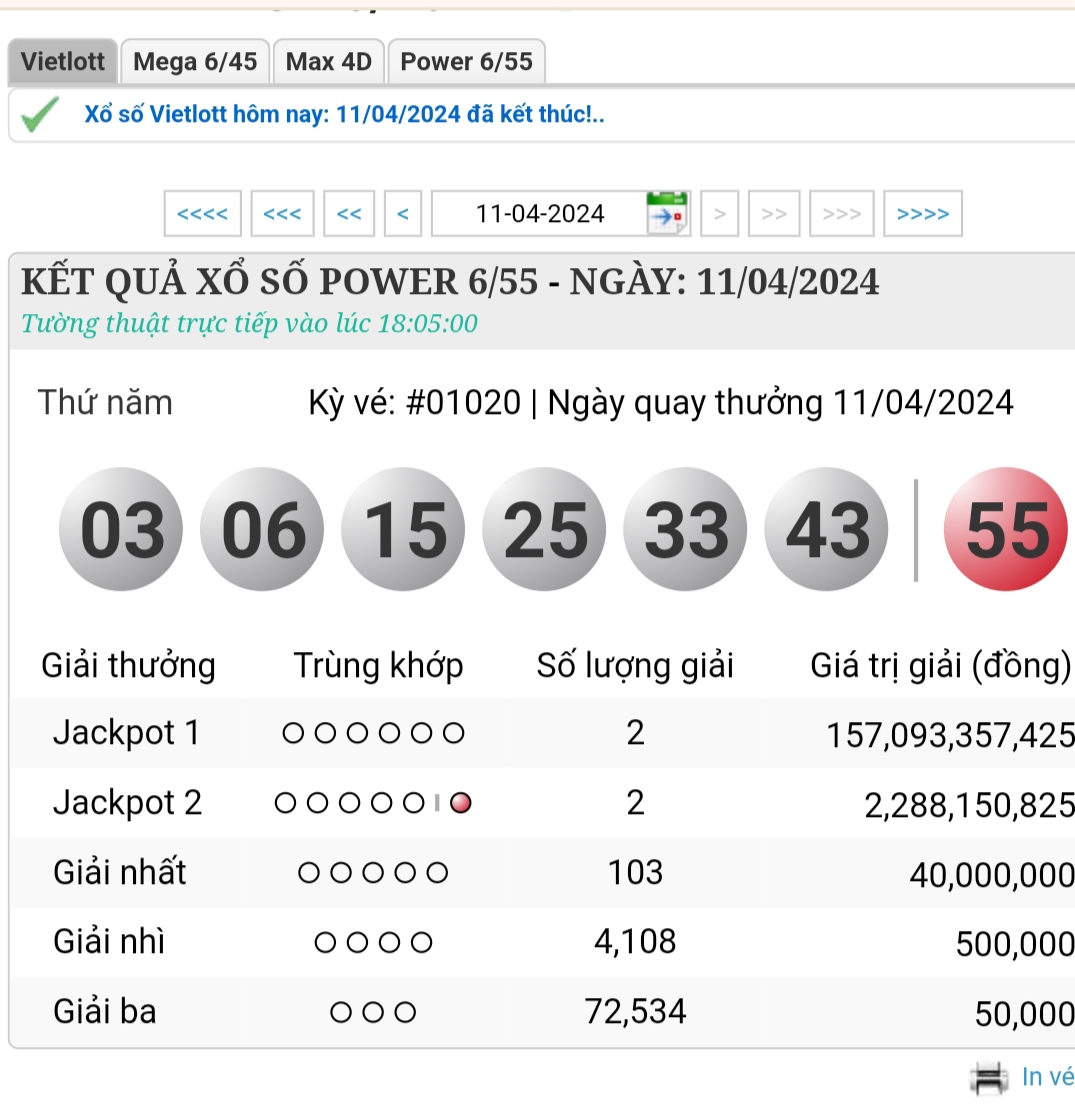Click the Kỳ vé #01020 text
The height and width of the screenshot is (1110, 1075).
415,402
